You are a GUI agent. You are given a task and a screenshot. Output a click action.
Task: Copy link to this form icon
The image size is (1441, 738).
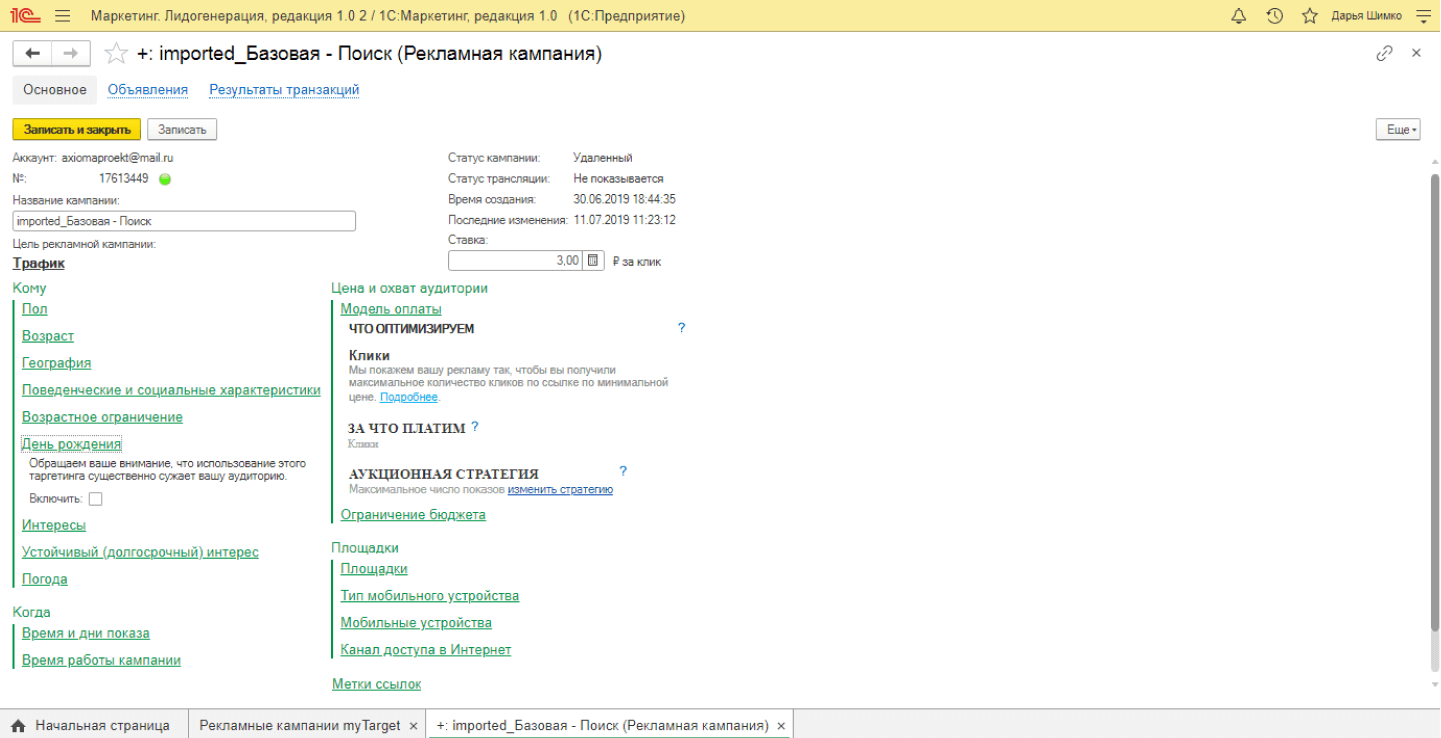(x=1384, y=53)
